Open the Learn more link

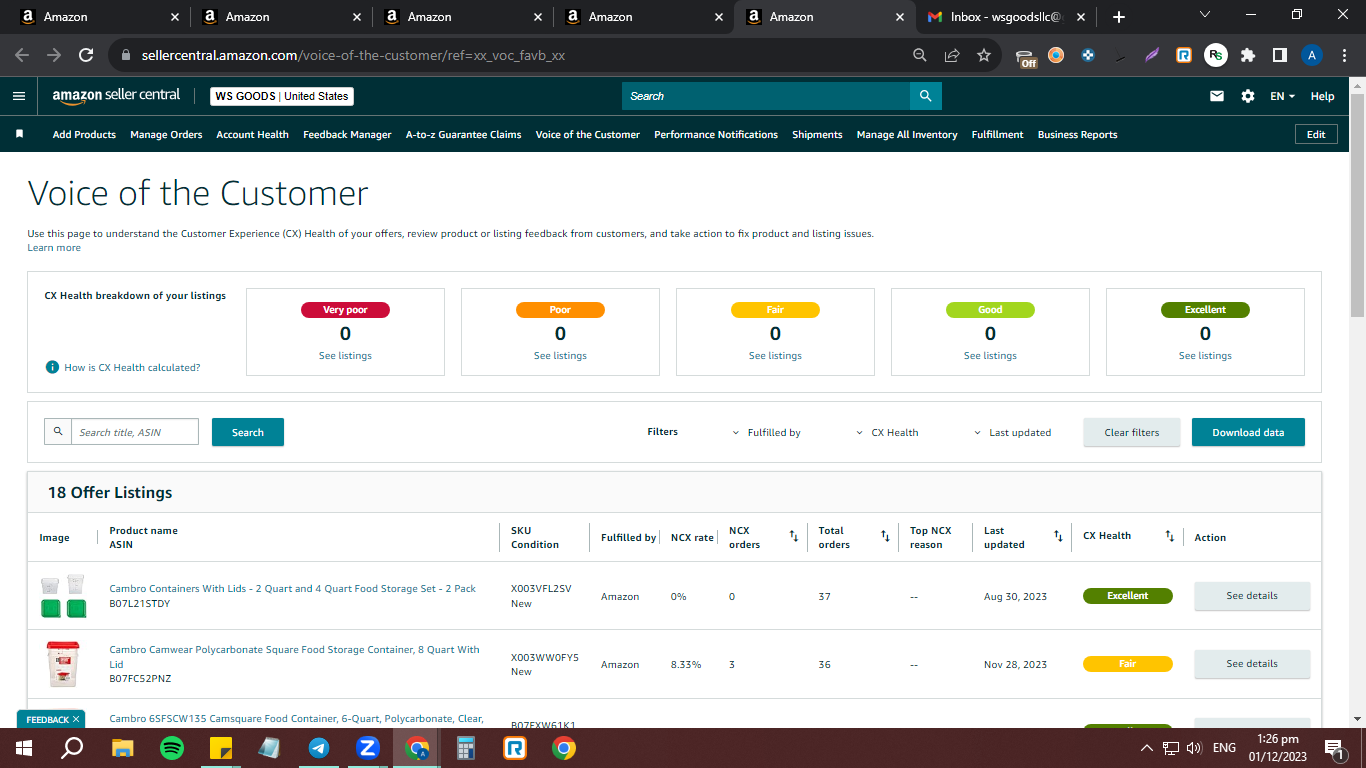coord(54,247)
